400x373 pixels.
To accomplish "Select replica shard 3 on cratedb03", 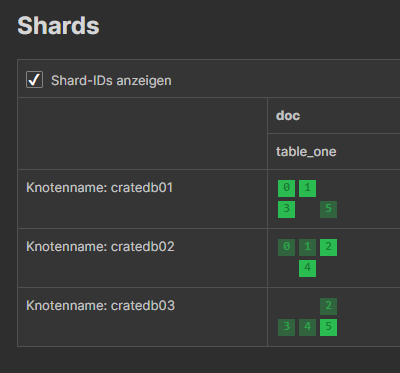I will pyautogui.click(x=286, y=327).
